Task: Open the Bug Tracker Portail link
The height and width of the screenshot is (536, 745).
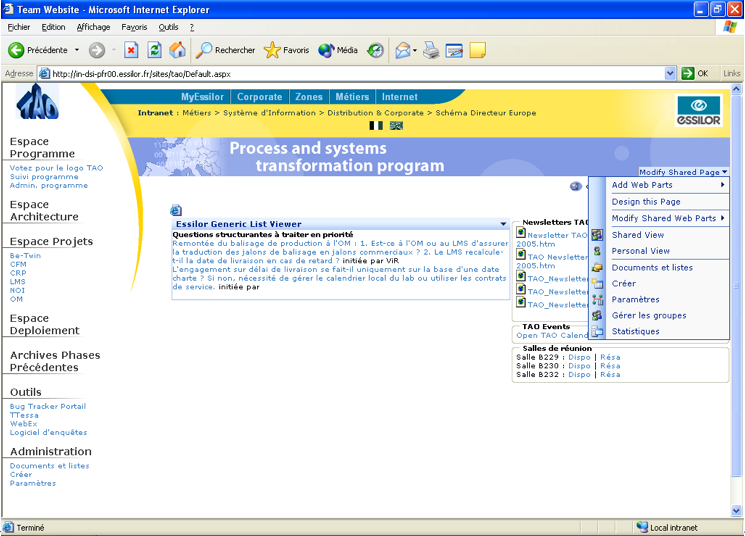Action: pyautogui.click(x=48, y=406)
